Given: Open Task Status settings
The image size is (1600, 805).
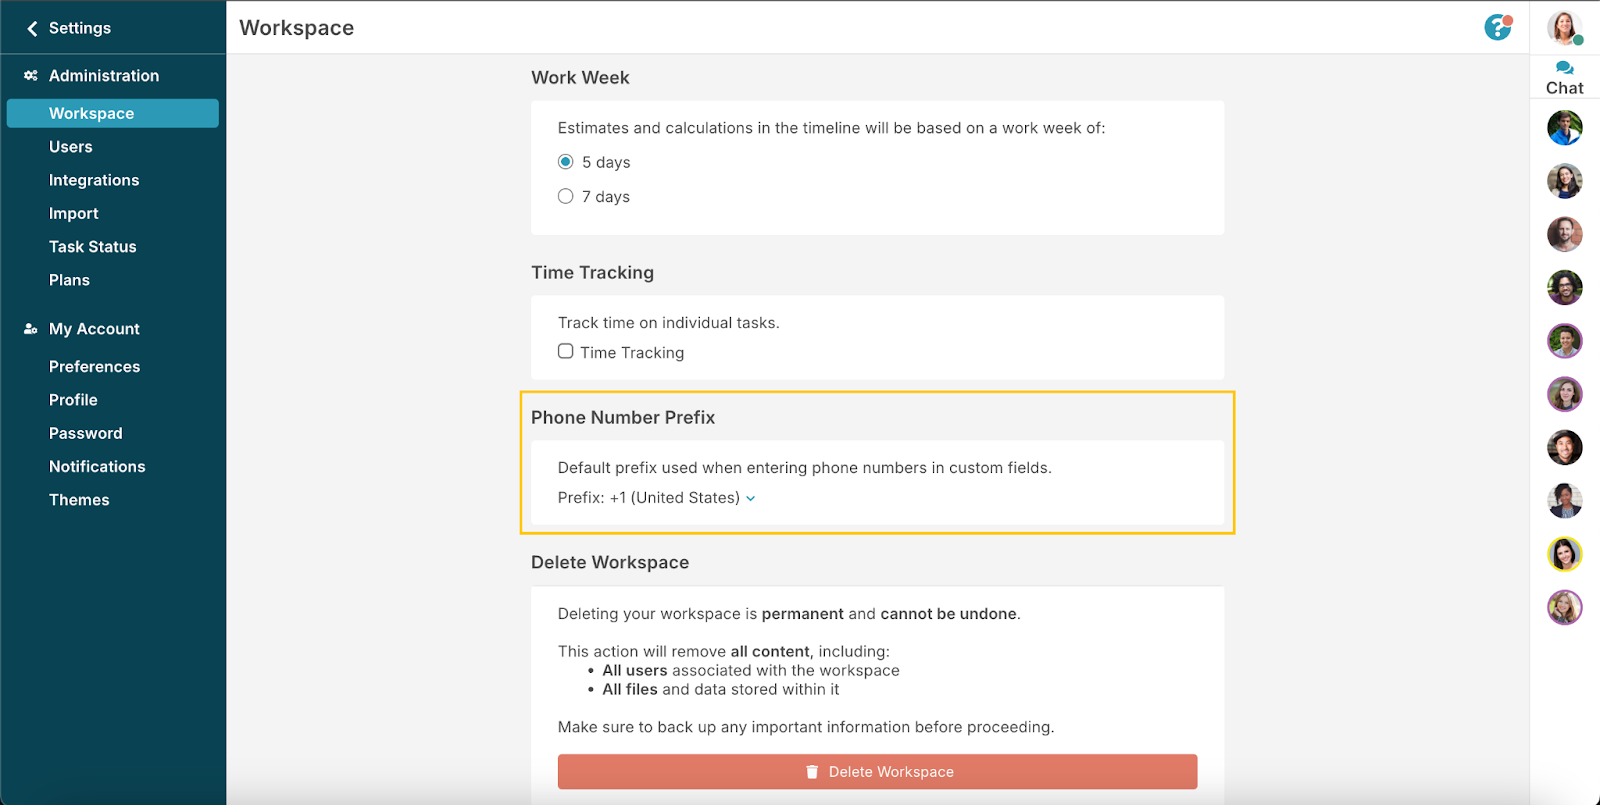Looking at the screenshot, I should (x=93, y=247).
